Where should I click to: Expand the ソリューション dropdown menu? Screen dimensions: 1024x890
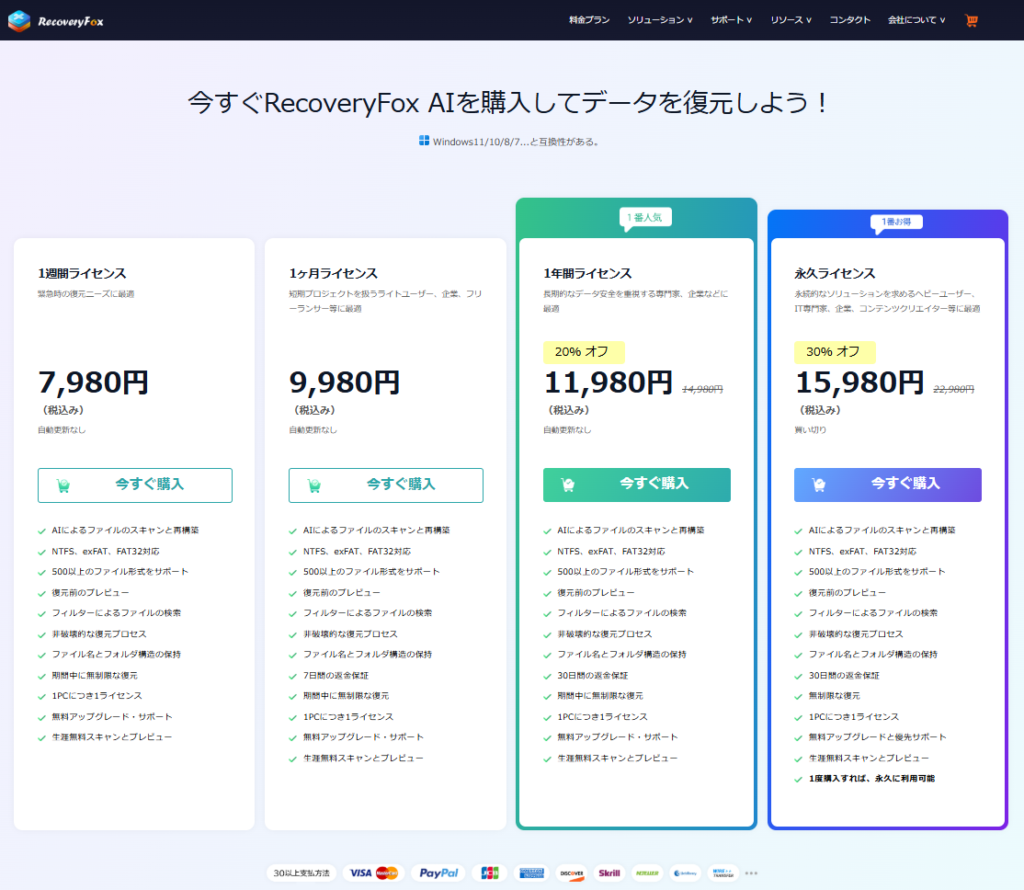click(660, 20)
